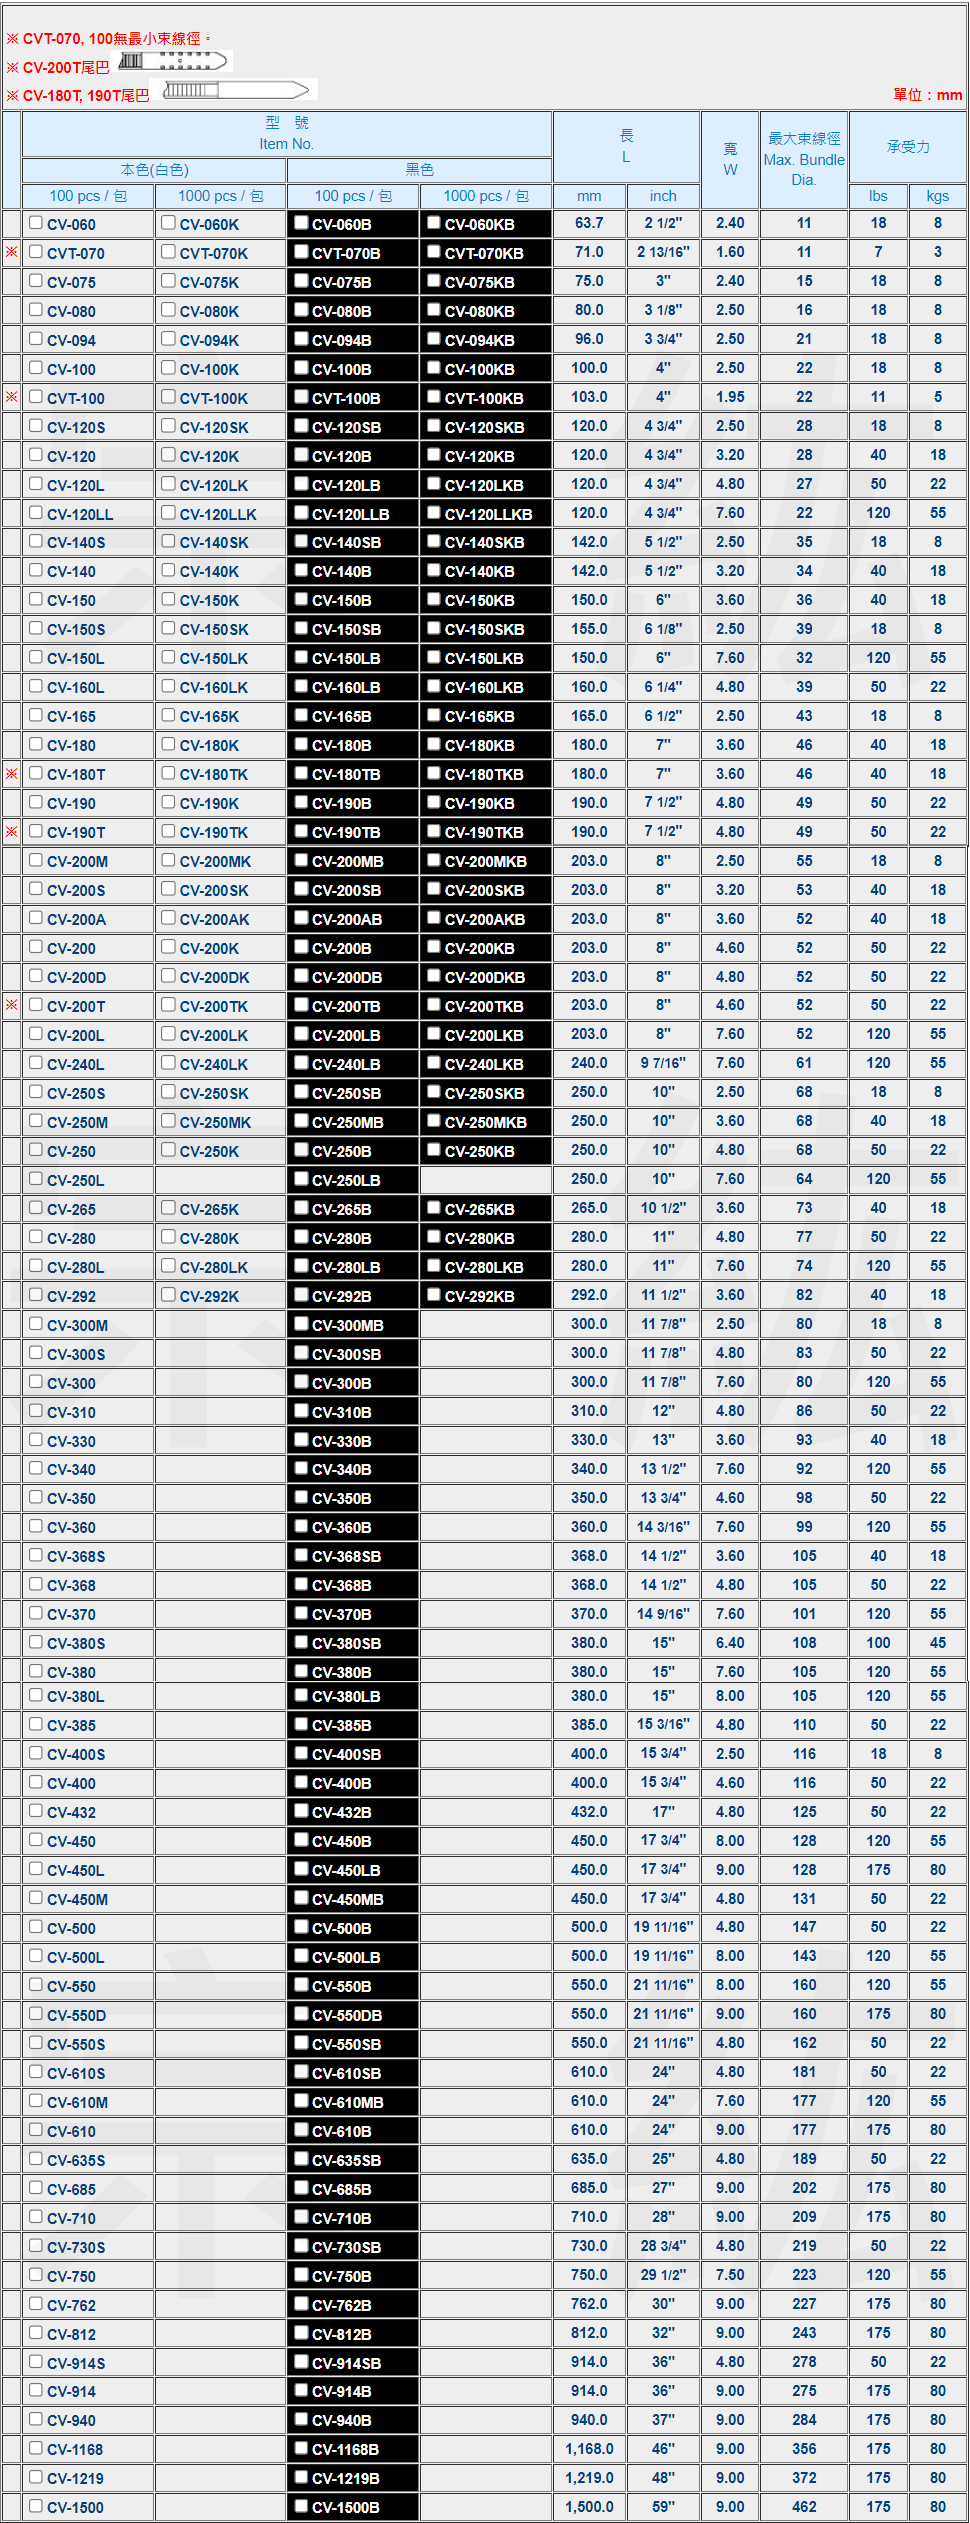Click the '承受力' header cell
Screen dimensions: 970x2523
coord(908,147)
